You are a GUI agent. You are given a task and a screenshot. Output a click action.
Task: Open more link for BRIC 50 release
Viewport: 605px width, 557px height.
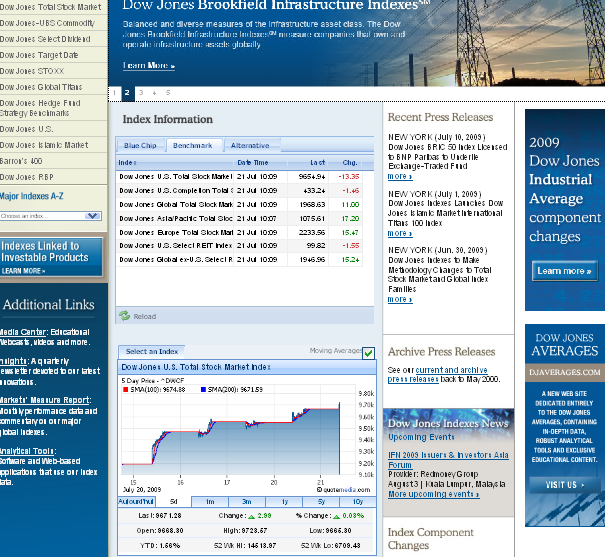[x=400, y=176]
